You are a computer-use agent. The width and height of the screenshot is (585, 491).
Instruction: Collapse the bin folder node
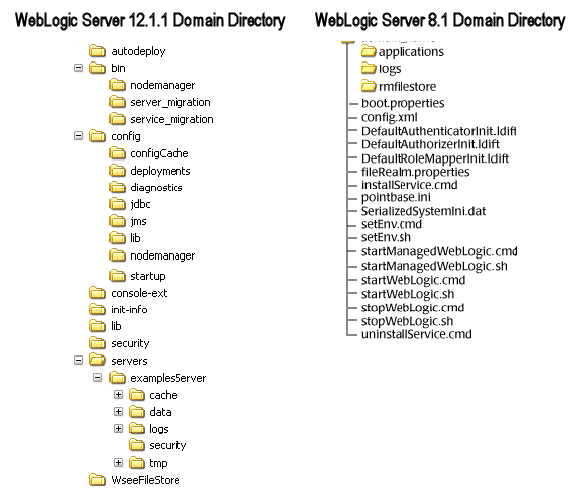[x=78, y=68]
